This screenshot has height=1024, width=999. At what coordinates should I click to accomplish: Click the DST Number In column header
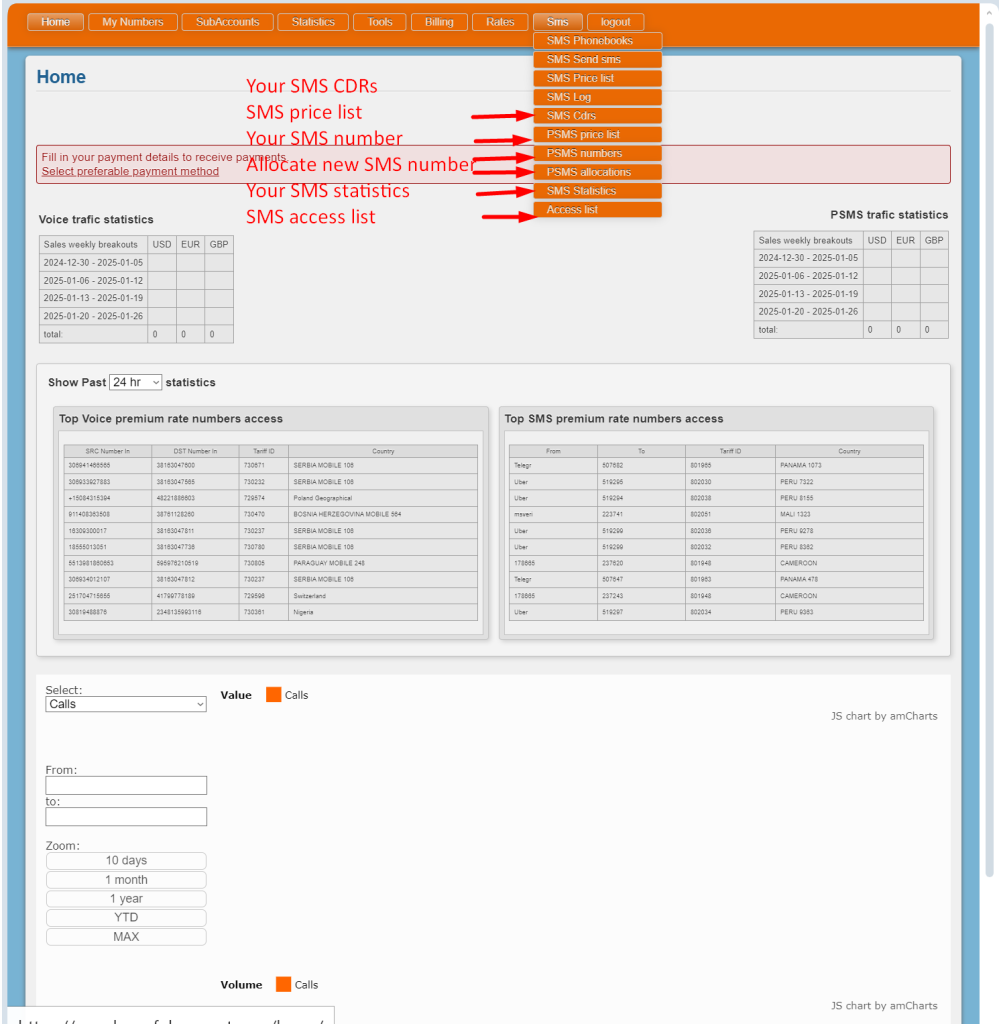(195, 451)
